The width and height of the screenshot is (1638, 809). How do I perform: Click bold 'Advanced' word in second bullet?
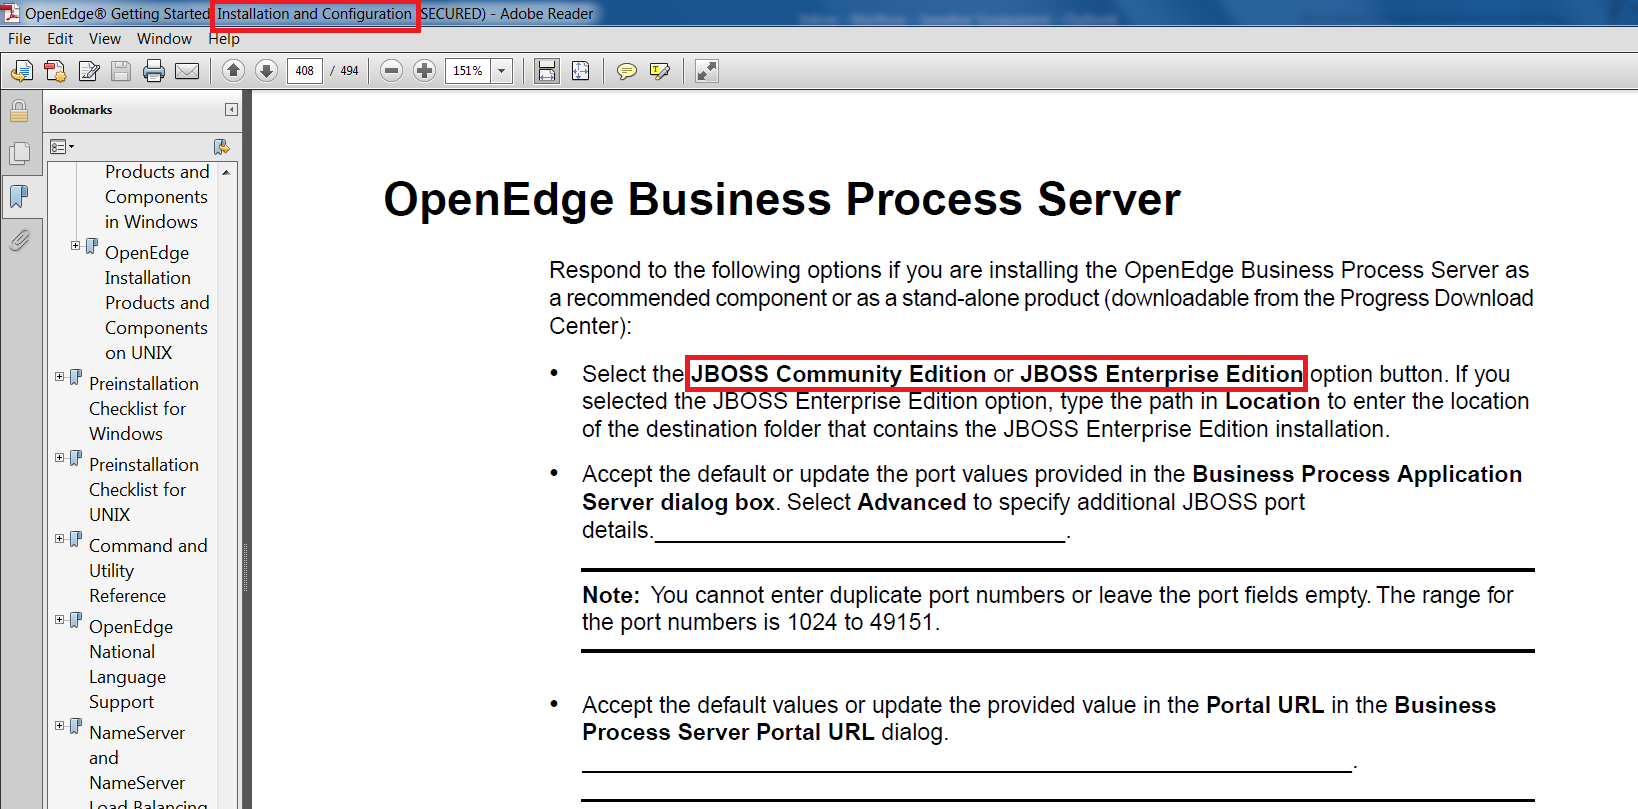coord(912,502)
